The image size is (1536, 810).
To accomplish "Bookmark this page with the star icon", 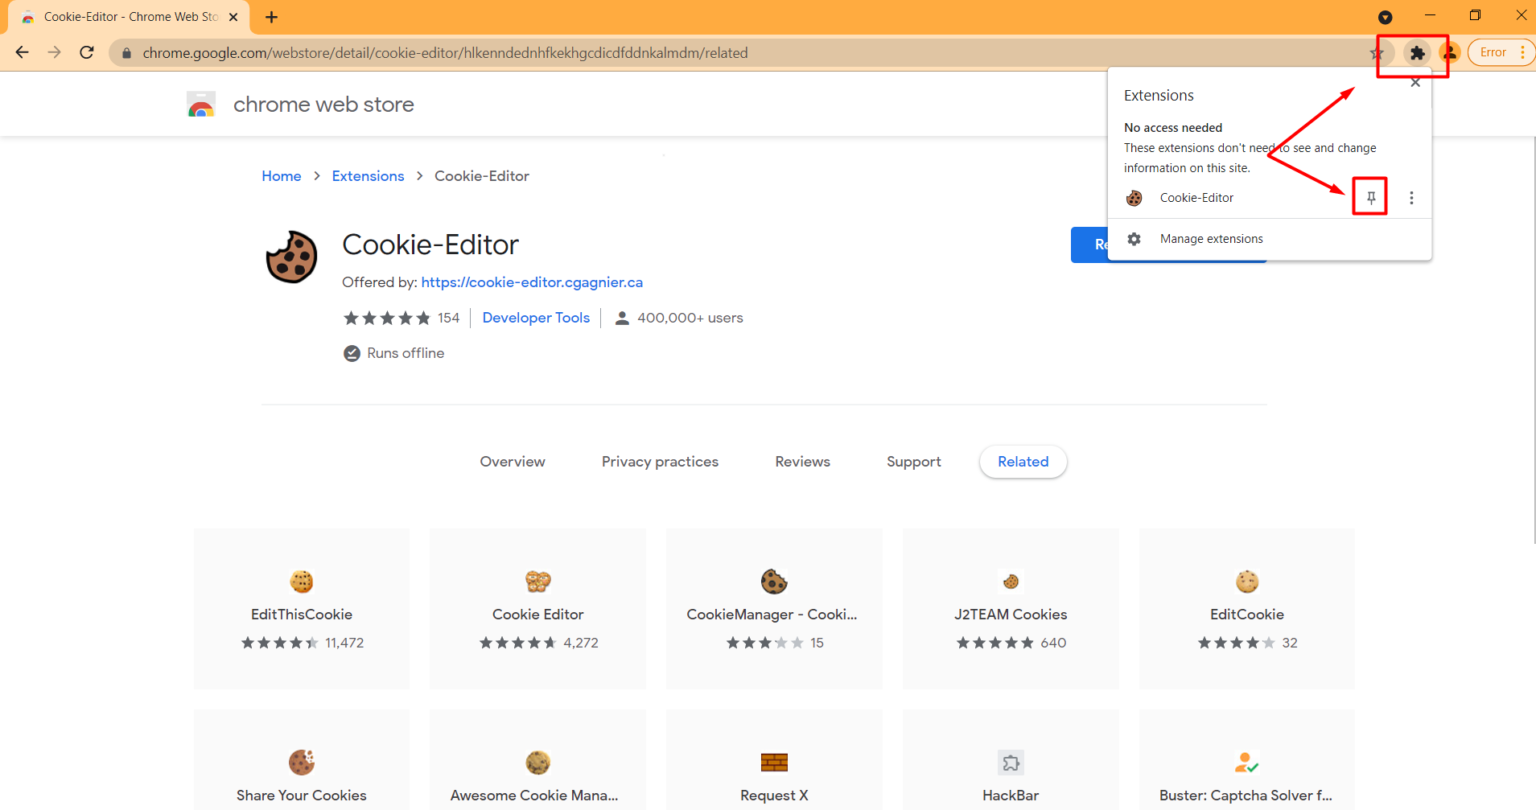I will tap(1378, 52).
